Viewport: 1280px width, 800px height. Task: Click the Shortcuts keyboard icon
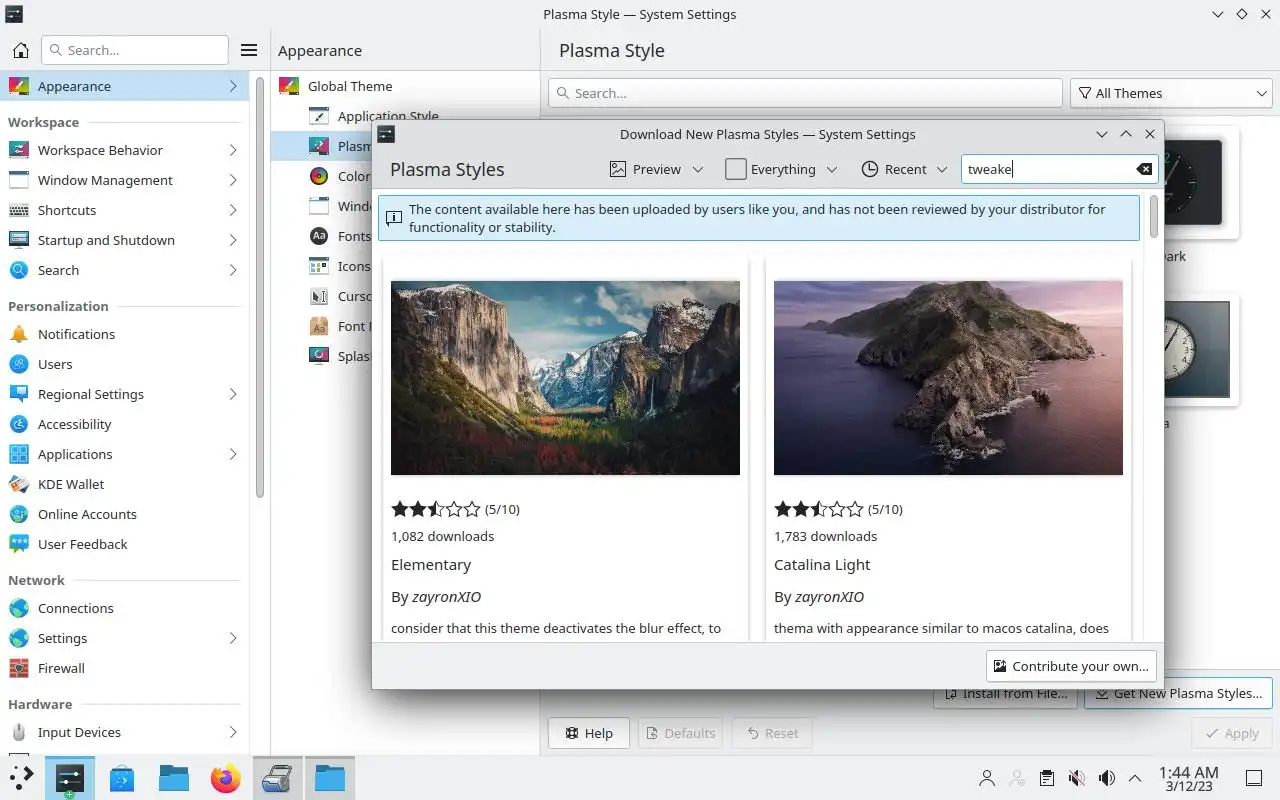[x=19, y=210]
